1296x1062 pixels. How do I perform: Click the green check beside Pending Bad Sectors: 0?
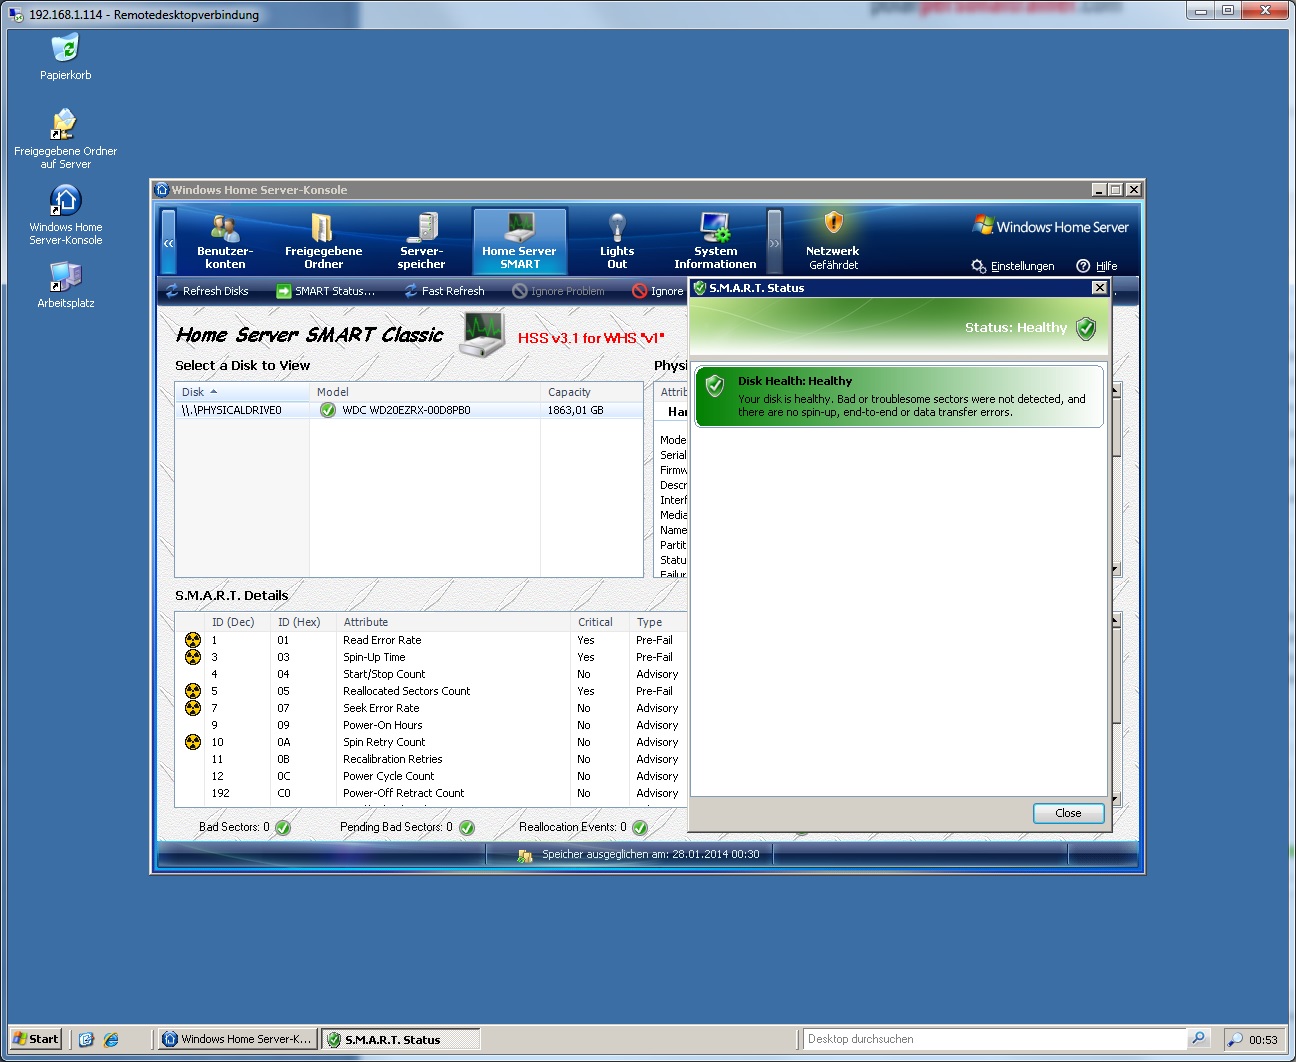click(x=467, y=827)
